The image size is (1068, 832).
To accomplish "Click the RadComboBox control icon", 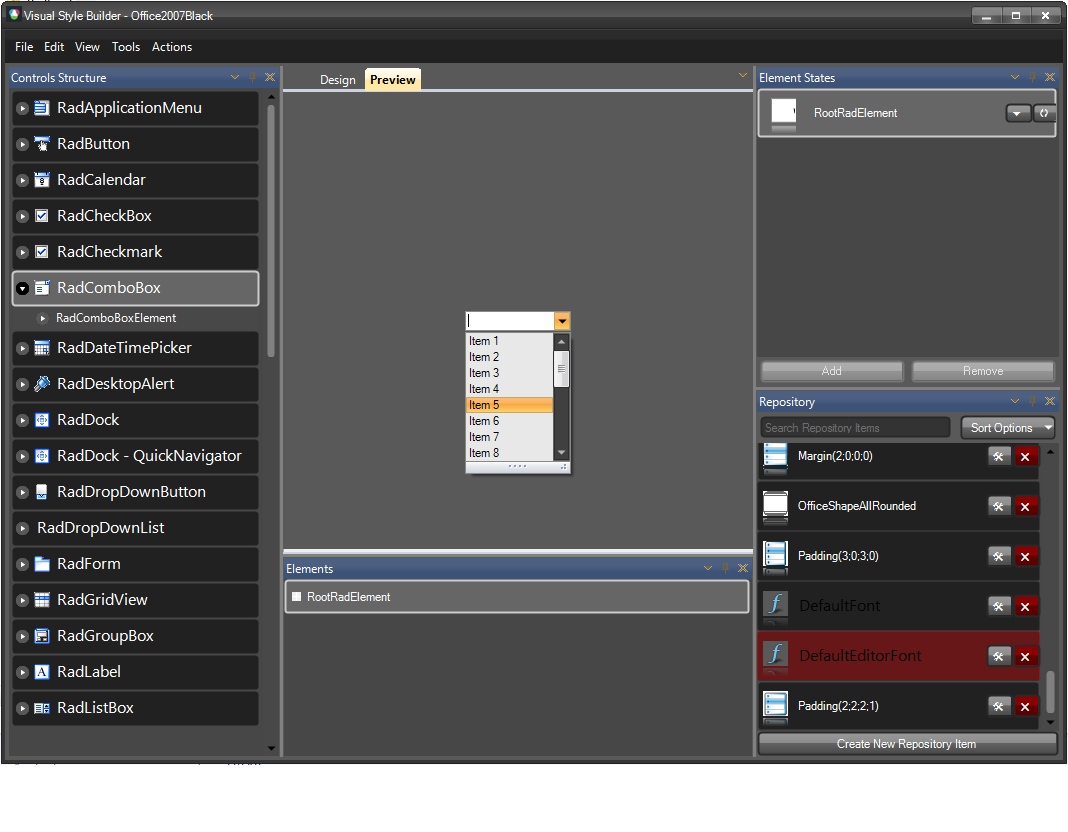I will point(42,289).
